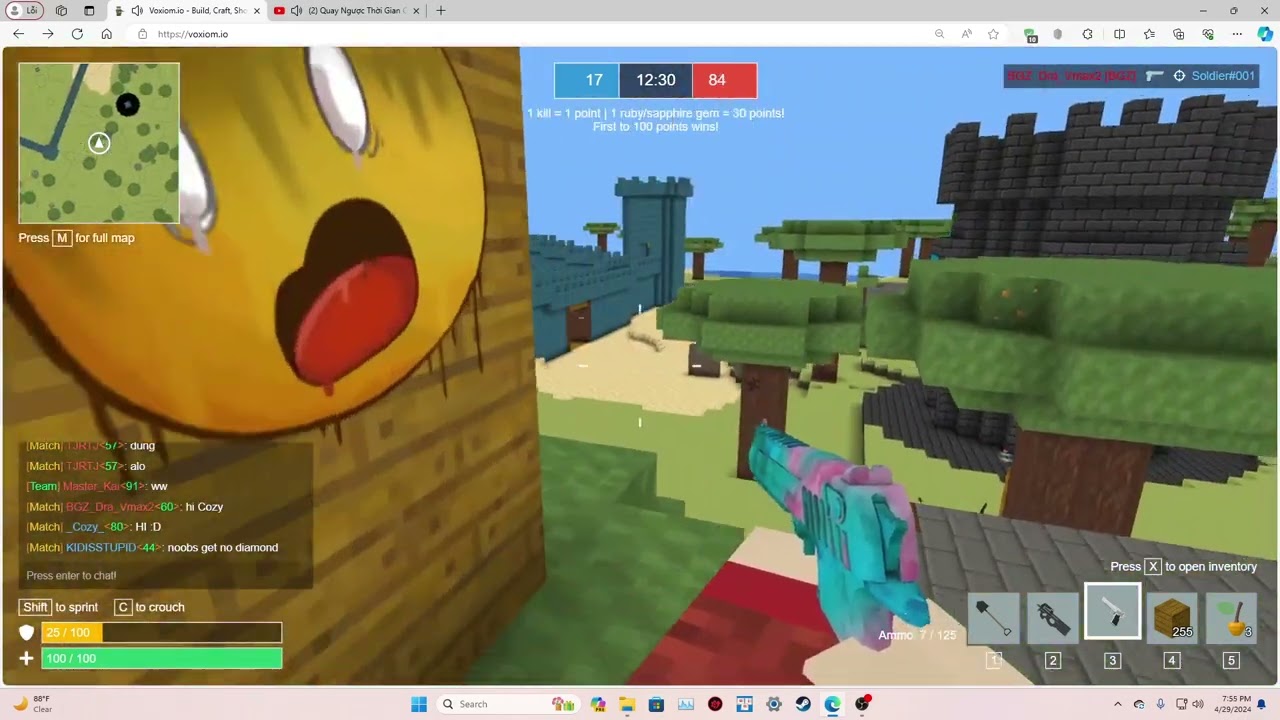Click the C crouch key hint
Image resolution: width=1280 pixels, height=720 pixels.
pos(123,607)
